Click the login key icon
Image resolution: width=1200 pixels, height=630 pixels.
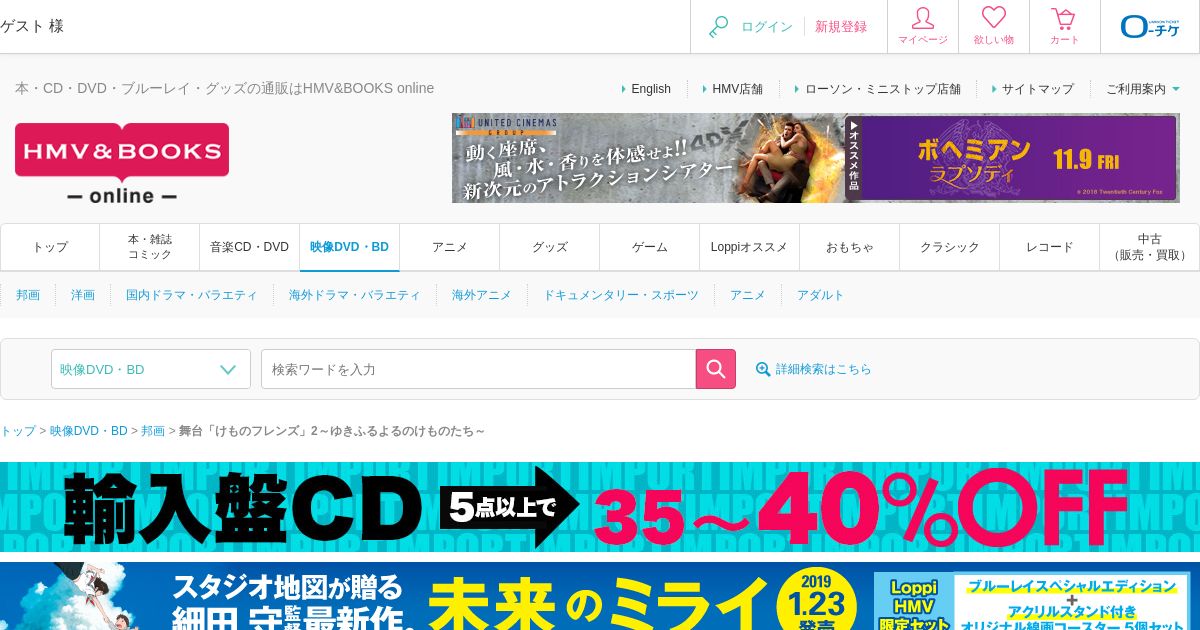pyautogui.click(x=718, y=27)
